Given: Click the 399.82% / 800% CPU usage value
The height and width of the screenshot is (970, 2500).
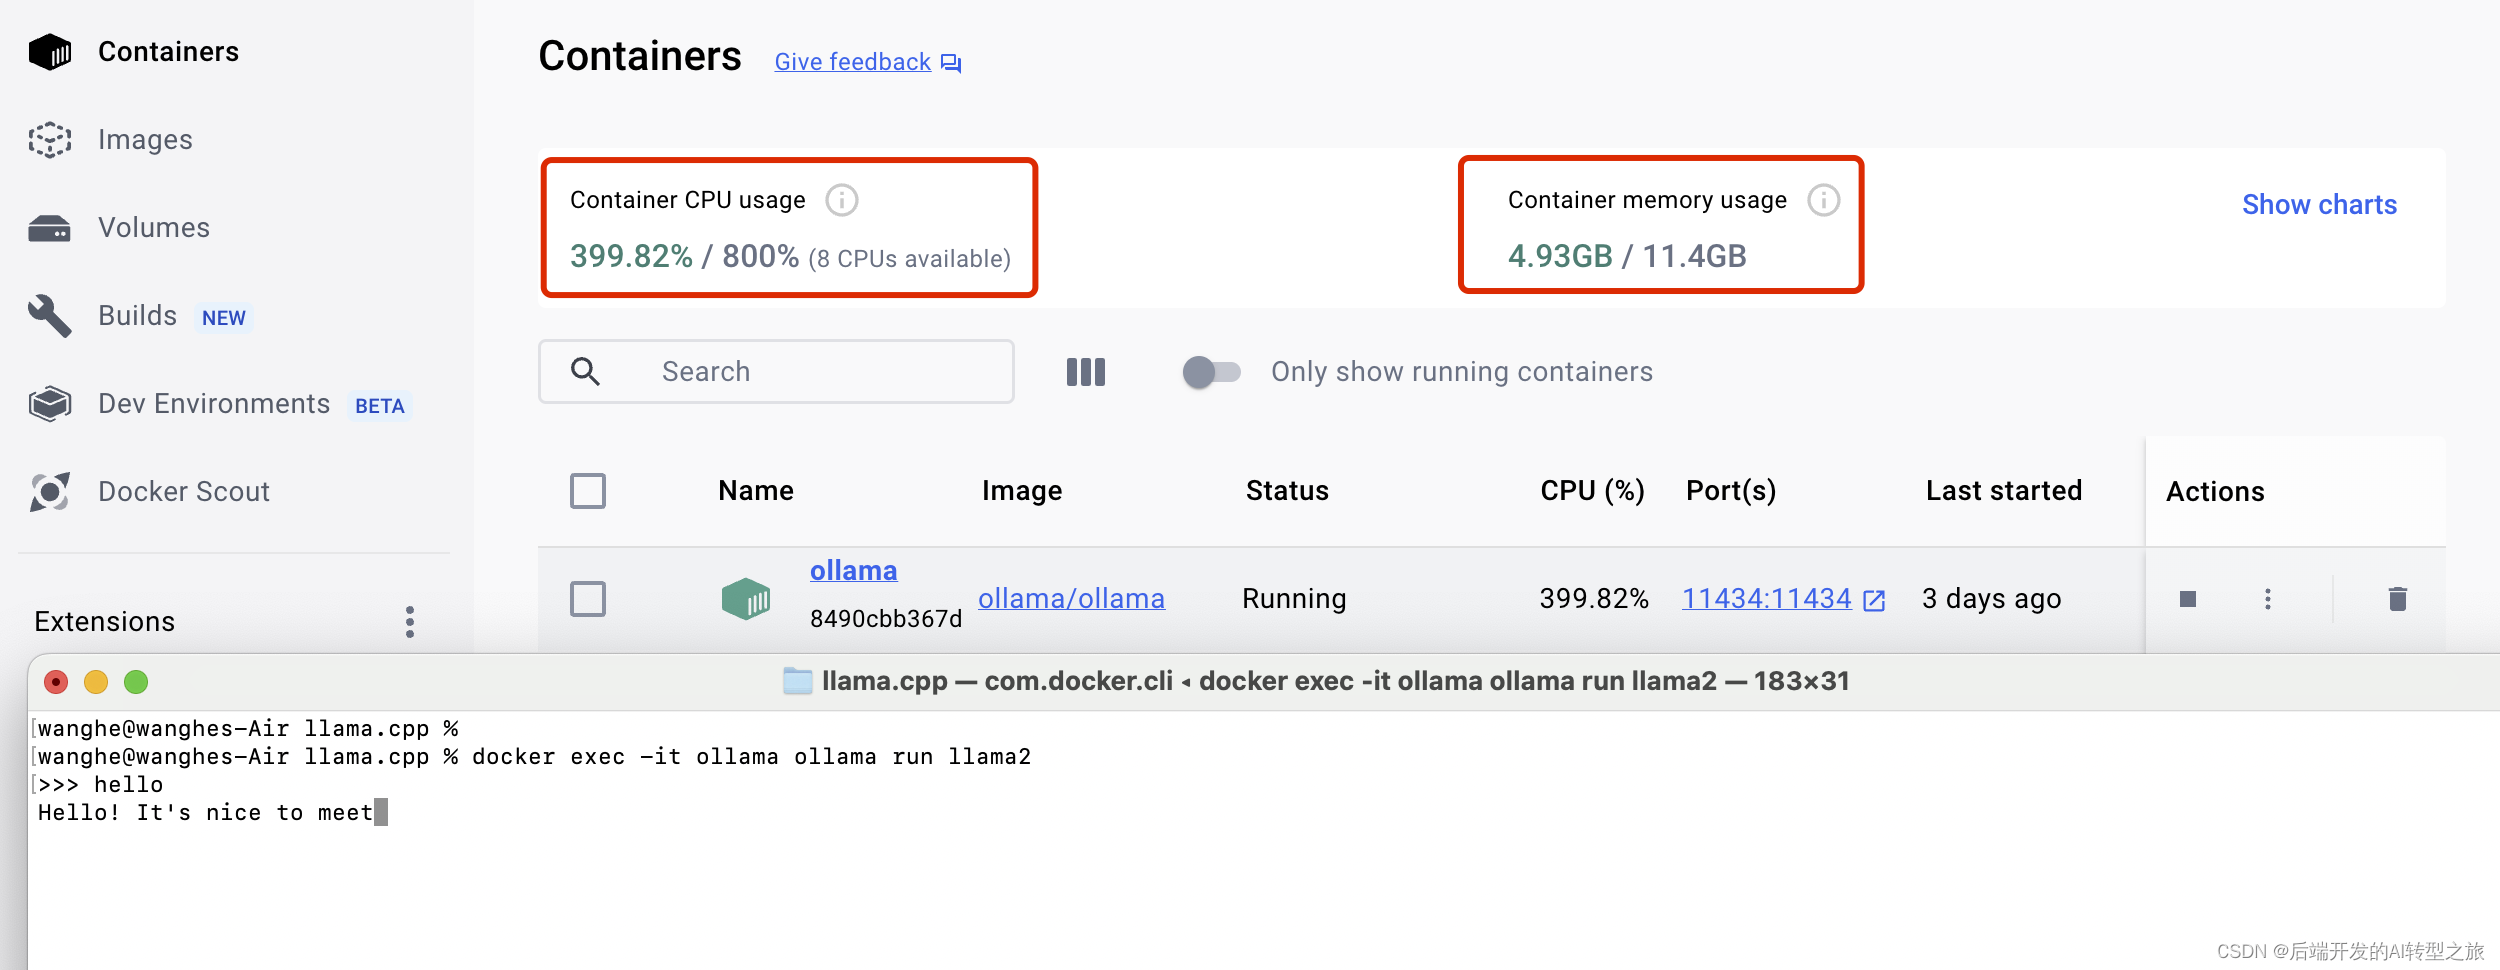Looking at the screenshot, I should point(684,257).
